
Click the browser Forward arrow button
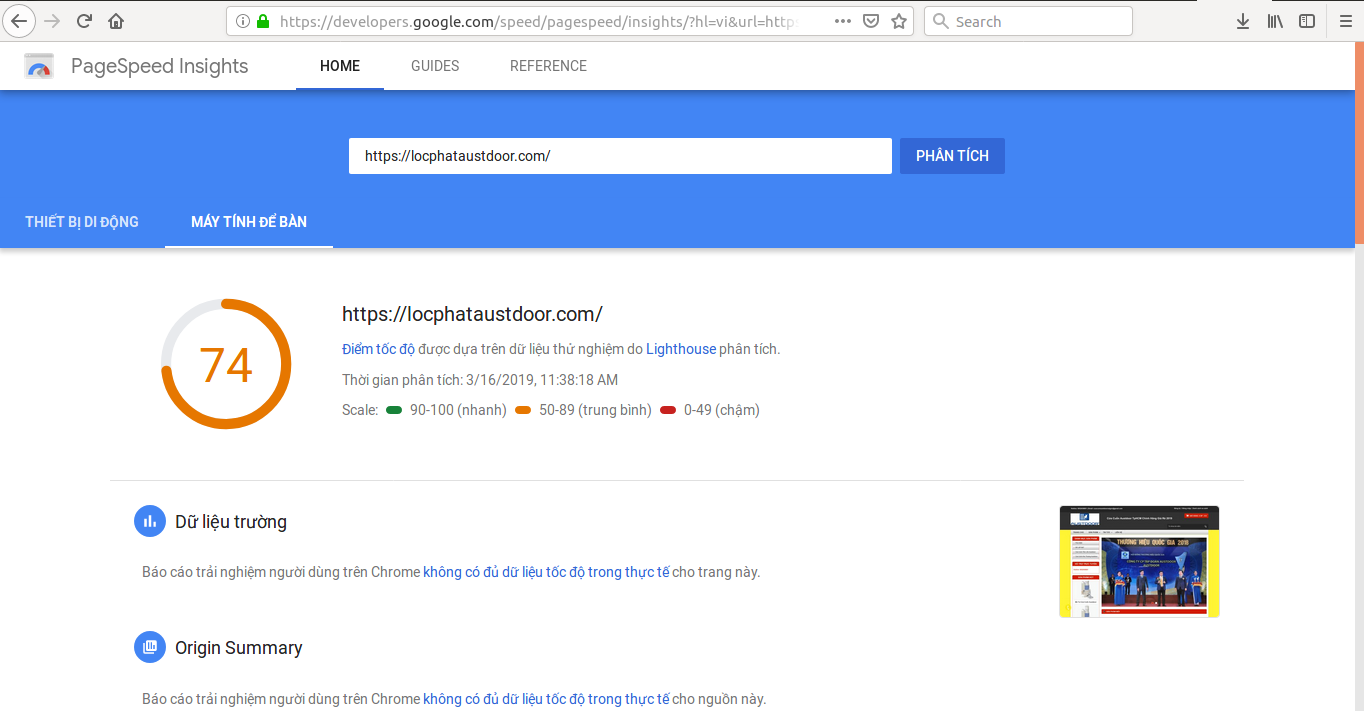click(52, 21)
